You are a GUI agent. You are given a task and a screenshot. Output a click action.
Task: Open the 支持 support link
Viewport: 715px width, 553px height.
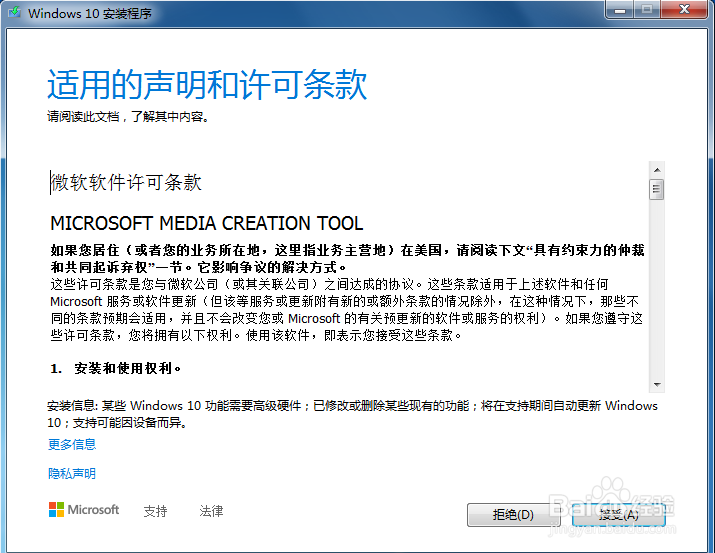[155, 511]
